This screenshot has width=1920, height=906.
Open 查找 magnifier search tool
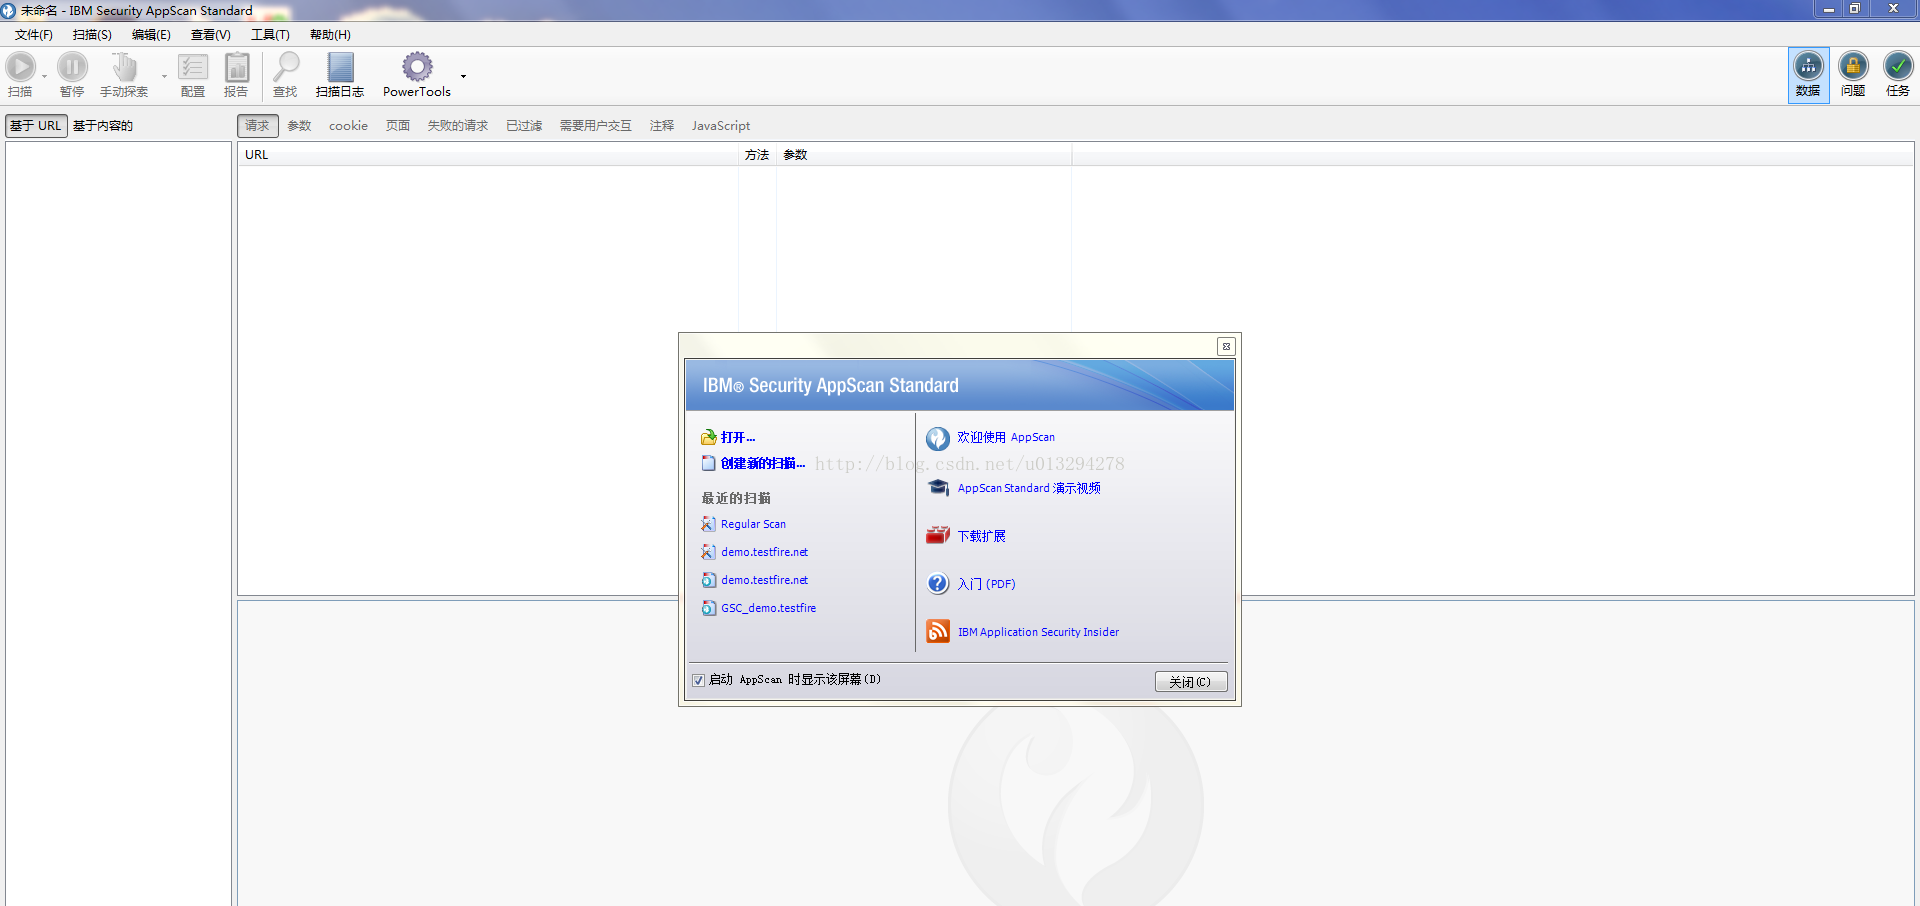tap(286, 68)
